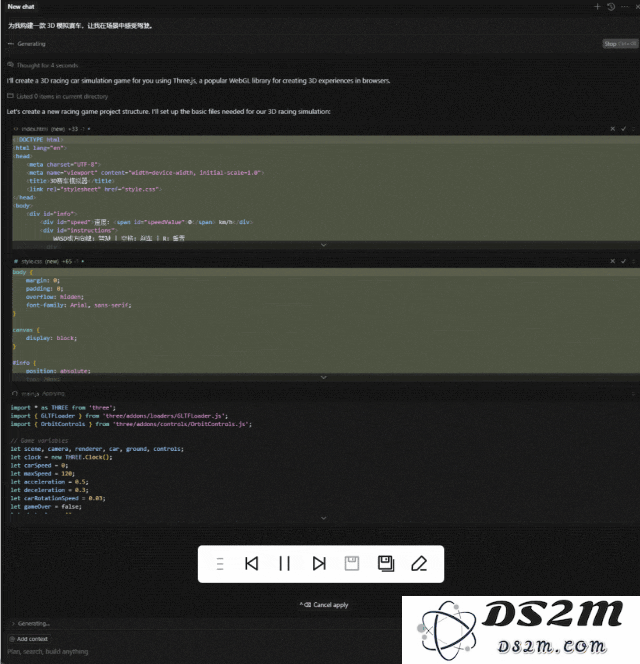Click the 'display: block;' CSS line
Screen dimensions: 640x664
coord(51,338)
